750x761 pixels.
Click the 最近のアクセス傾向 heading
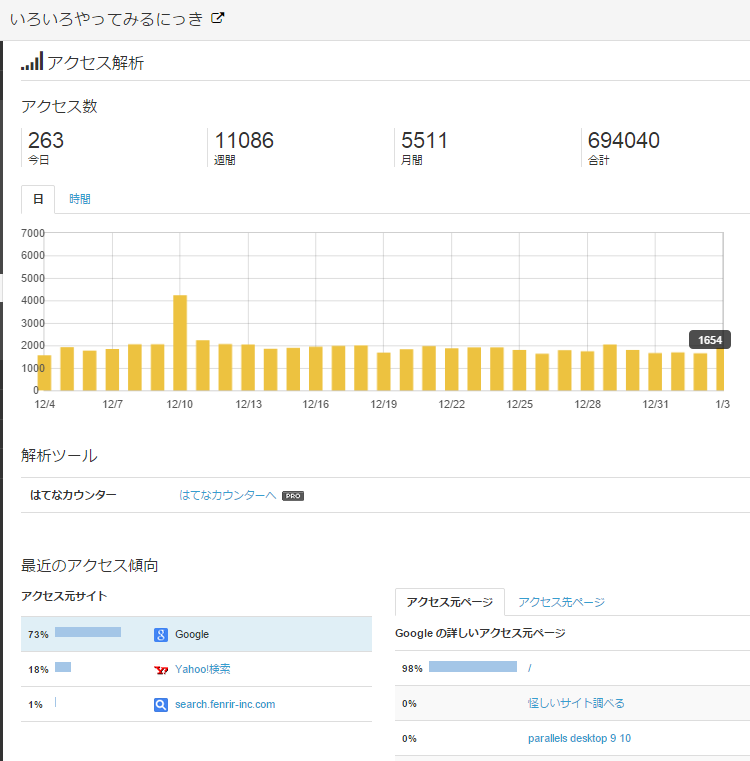(x=89, y=565)
